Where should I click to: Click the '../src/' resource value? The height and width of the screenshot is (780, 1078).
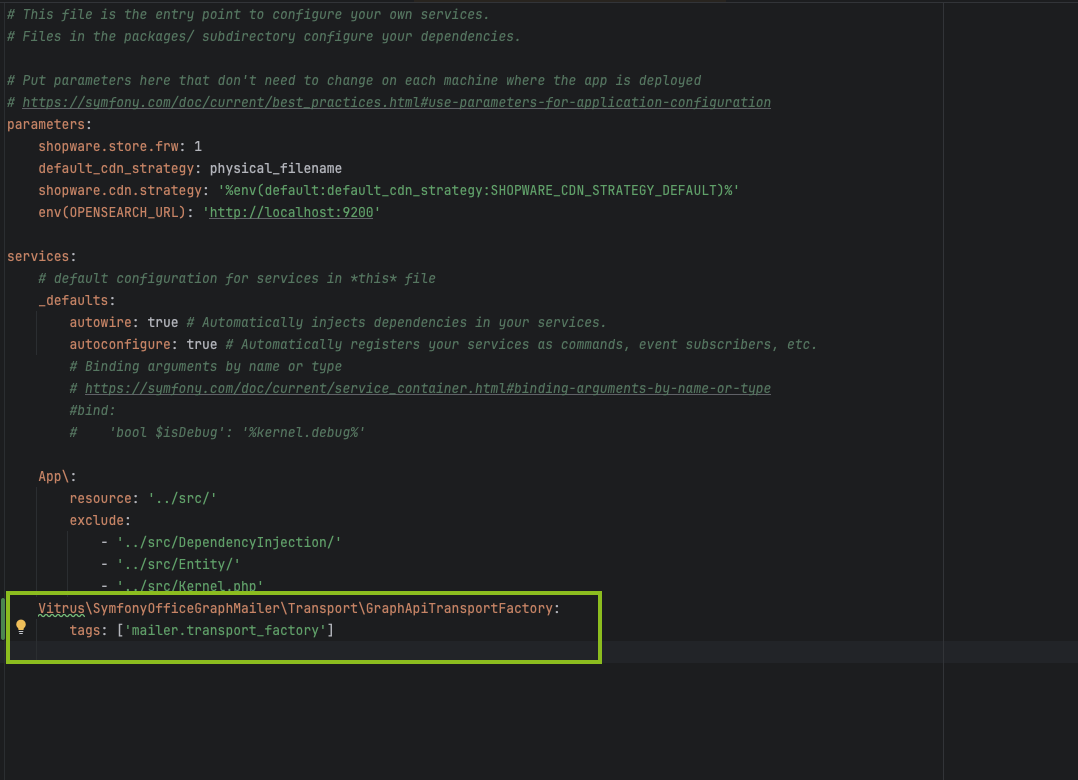(x=182, y=498)
